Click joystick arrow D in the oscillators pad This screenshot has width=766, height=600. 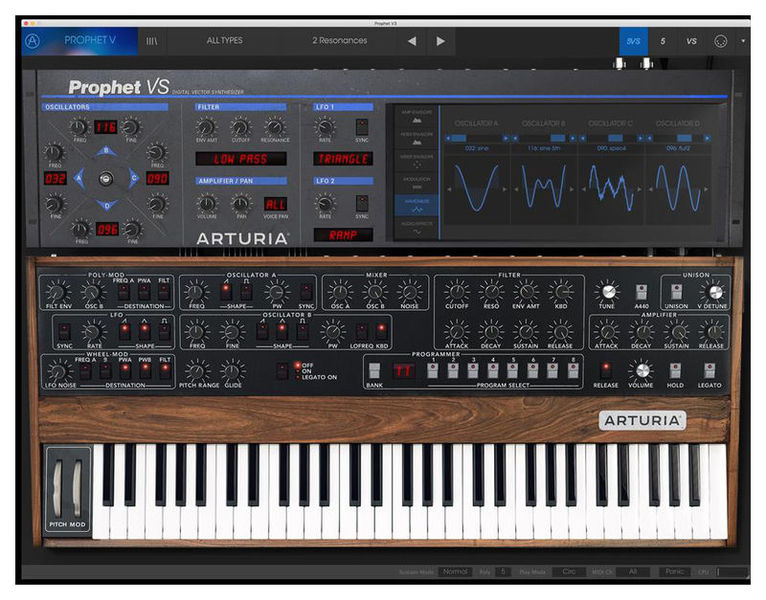[106, 205]
